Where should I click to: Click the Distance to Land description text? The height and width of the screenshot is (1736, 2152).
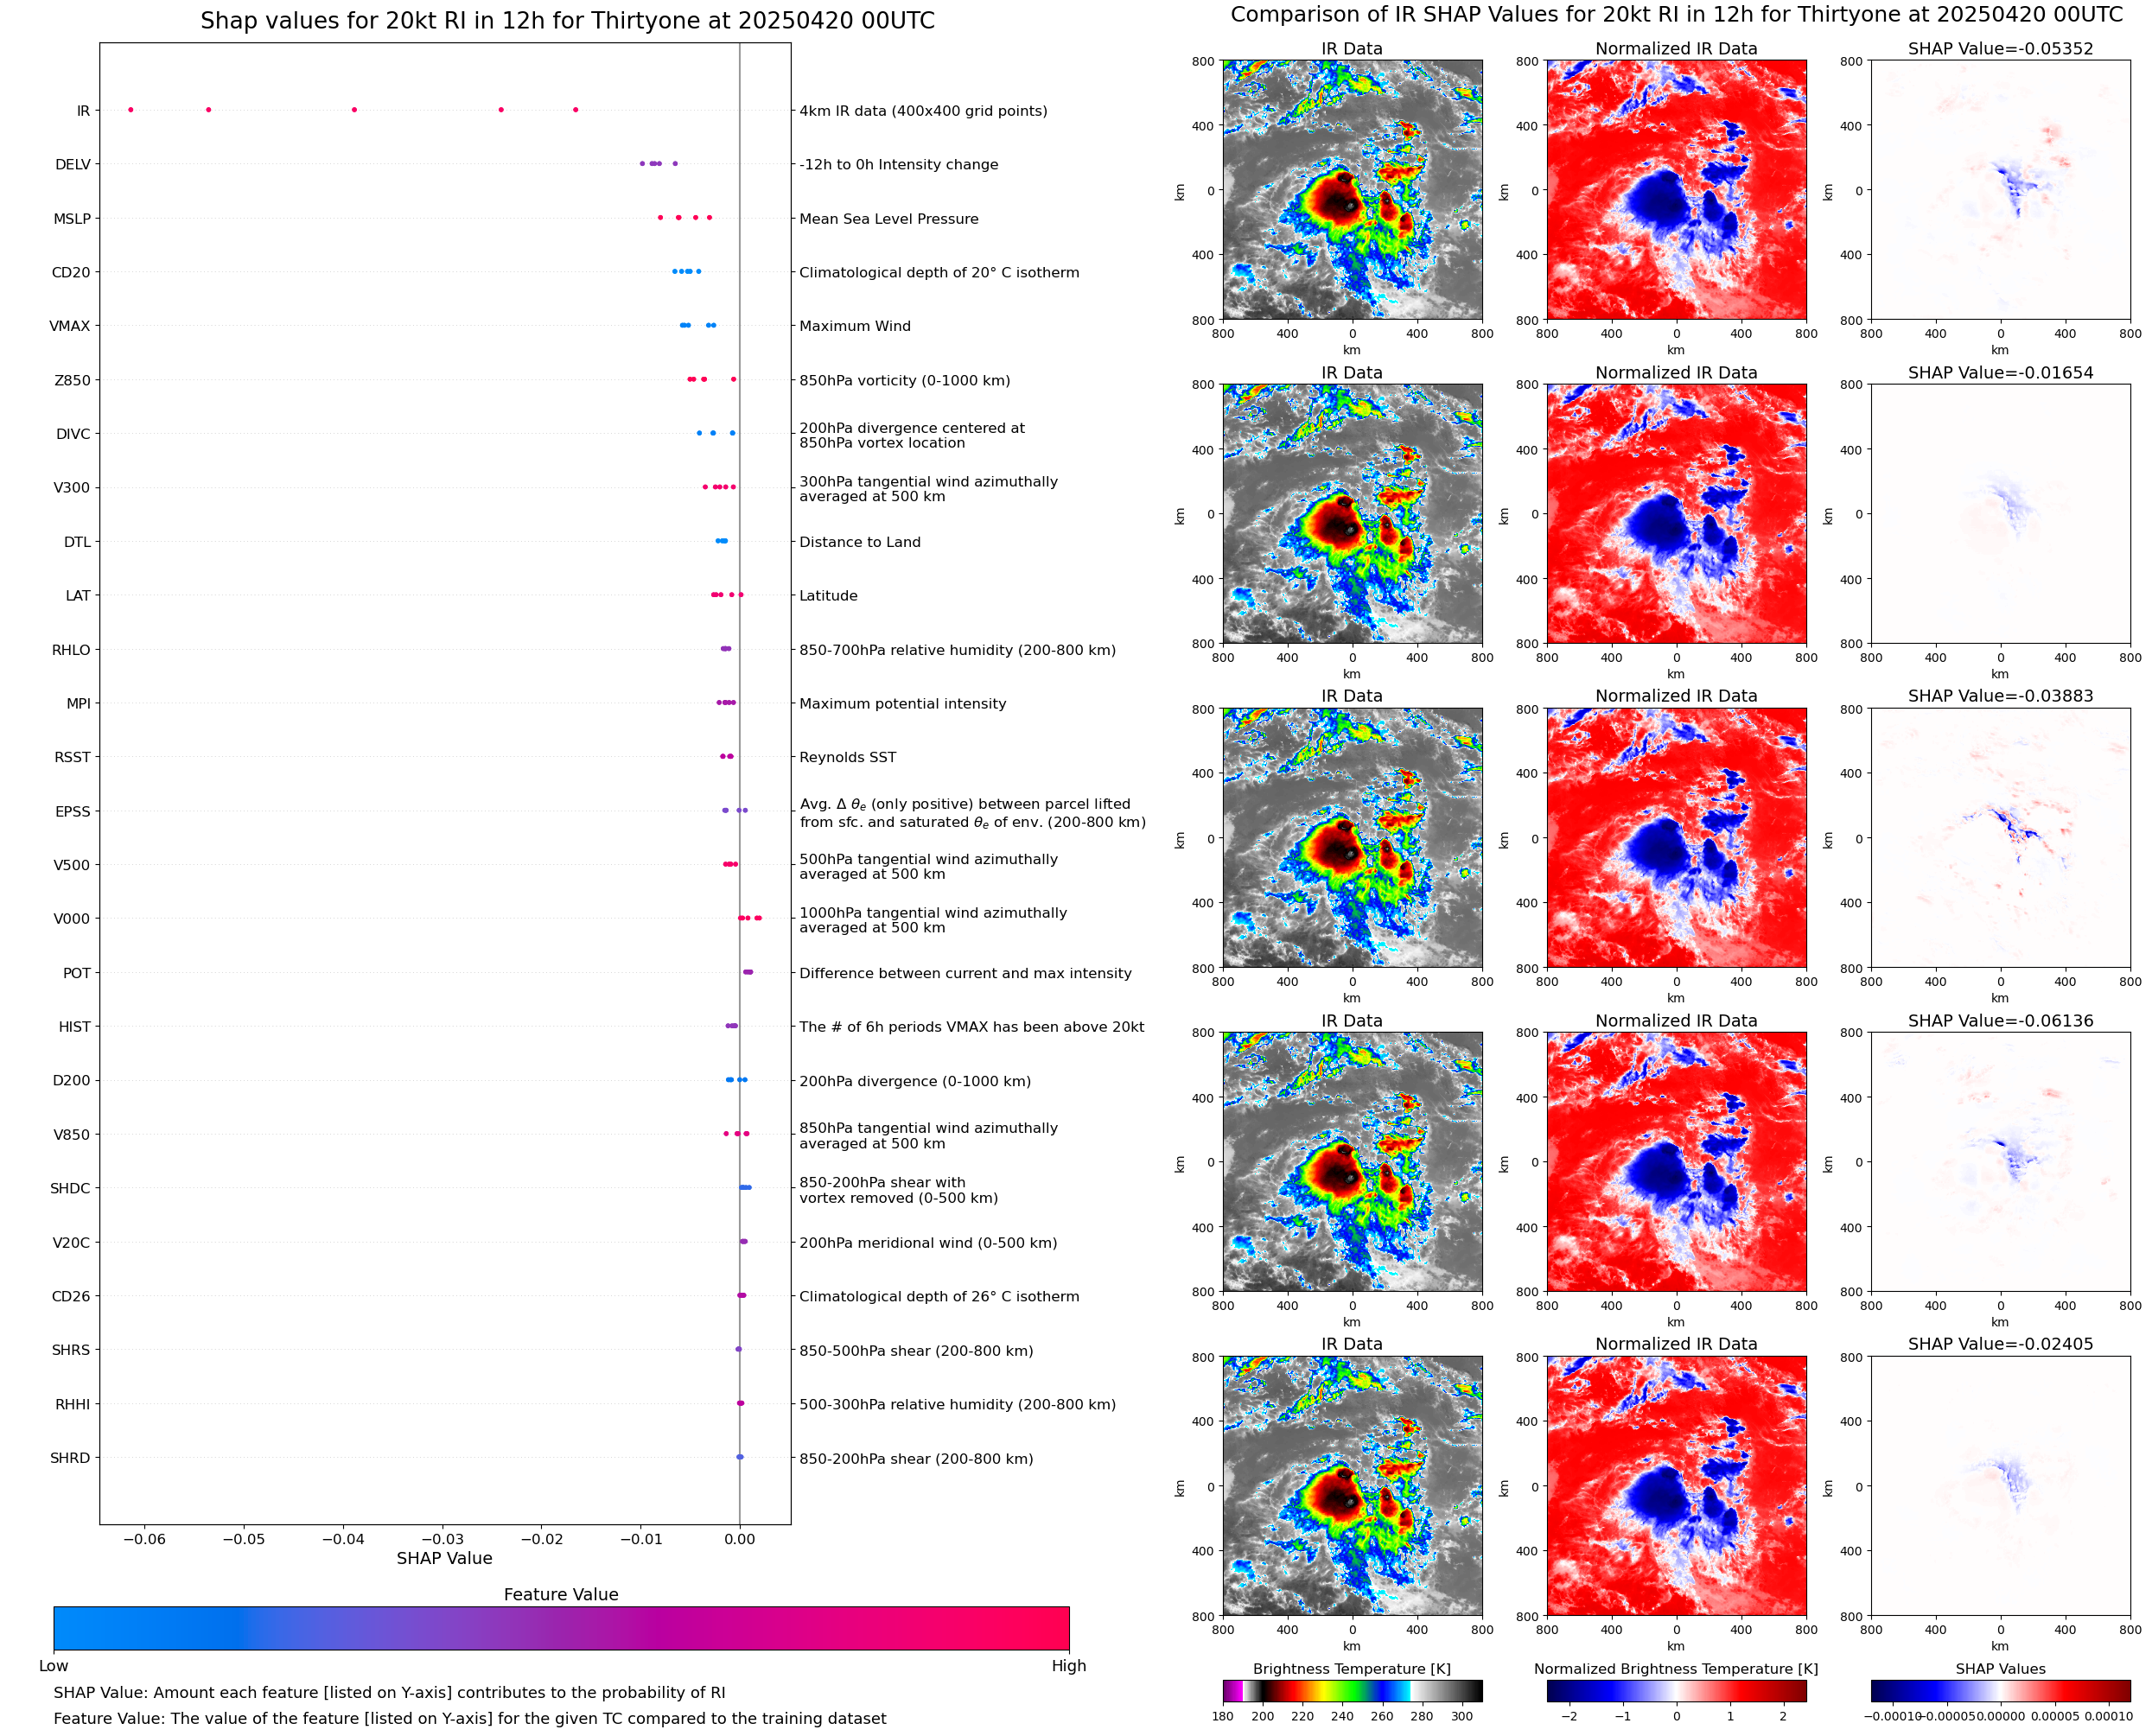click(859, 542)
